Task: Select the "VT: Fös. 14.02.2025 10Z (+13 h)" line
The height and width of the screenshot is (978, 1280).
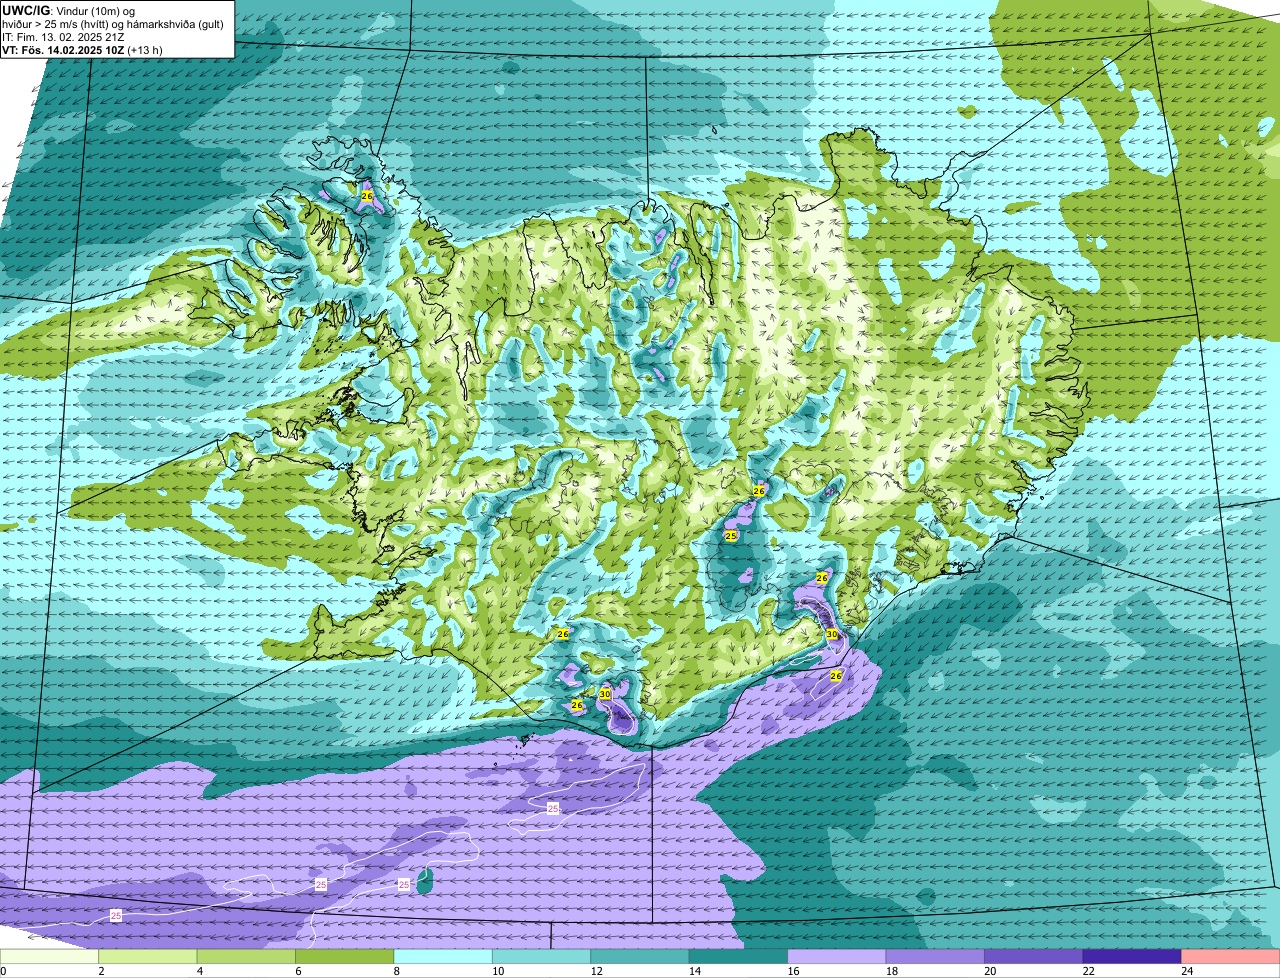Action: (x=82, y=50)
